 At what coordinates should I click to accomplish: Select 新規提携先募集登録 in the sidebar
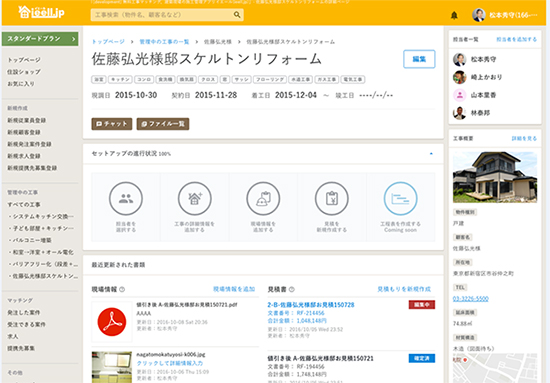[32, 168]
